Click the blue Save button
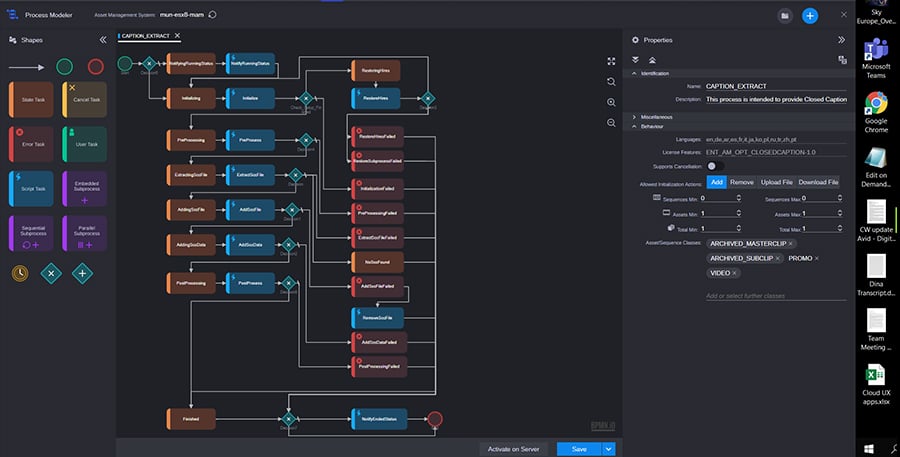The height and width of the screenshot is (457, 900). point(579,449)
